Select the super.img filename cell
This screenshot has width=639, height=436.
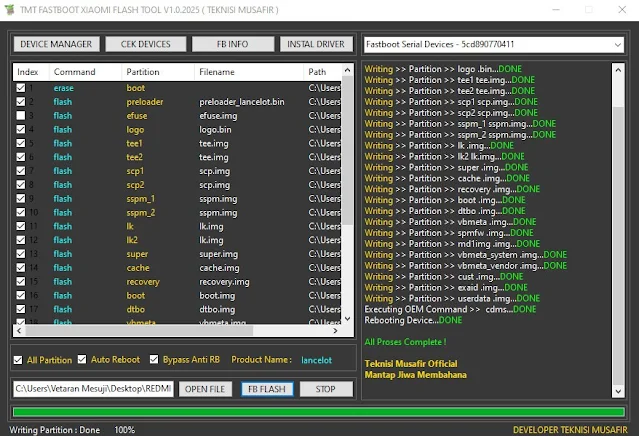click(218, 254)
